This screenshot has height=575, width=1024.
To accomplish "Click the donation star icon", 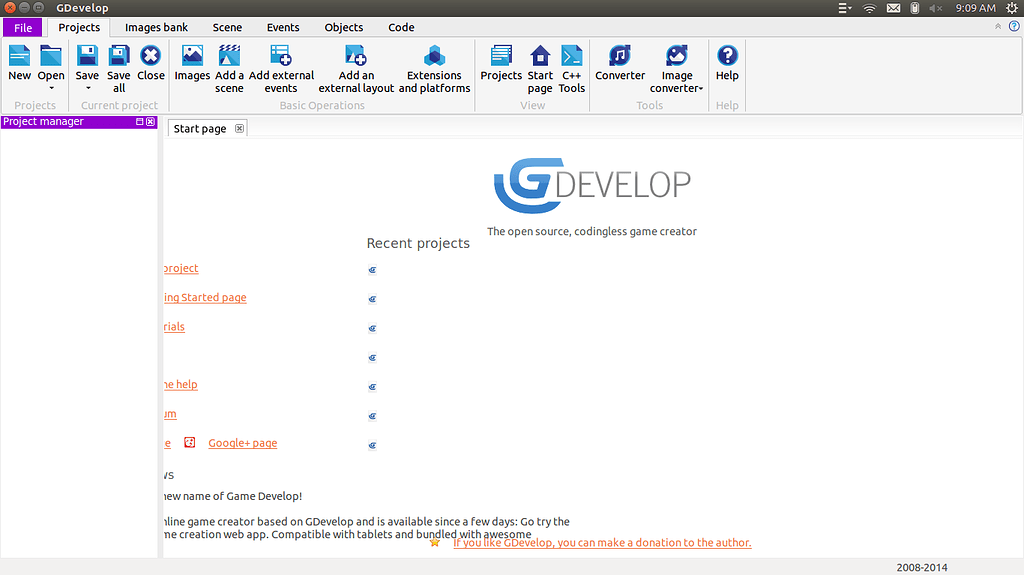I will (x=435, y=542).
